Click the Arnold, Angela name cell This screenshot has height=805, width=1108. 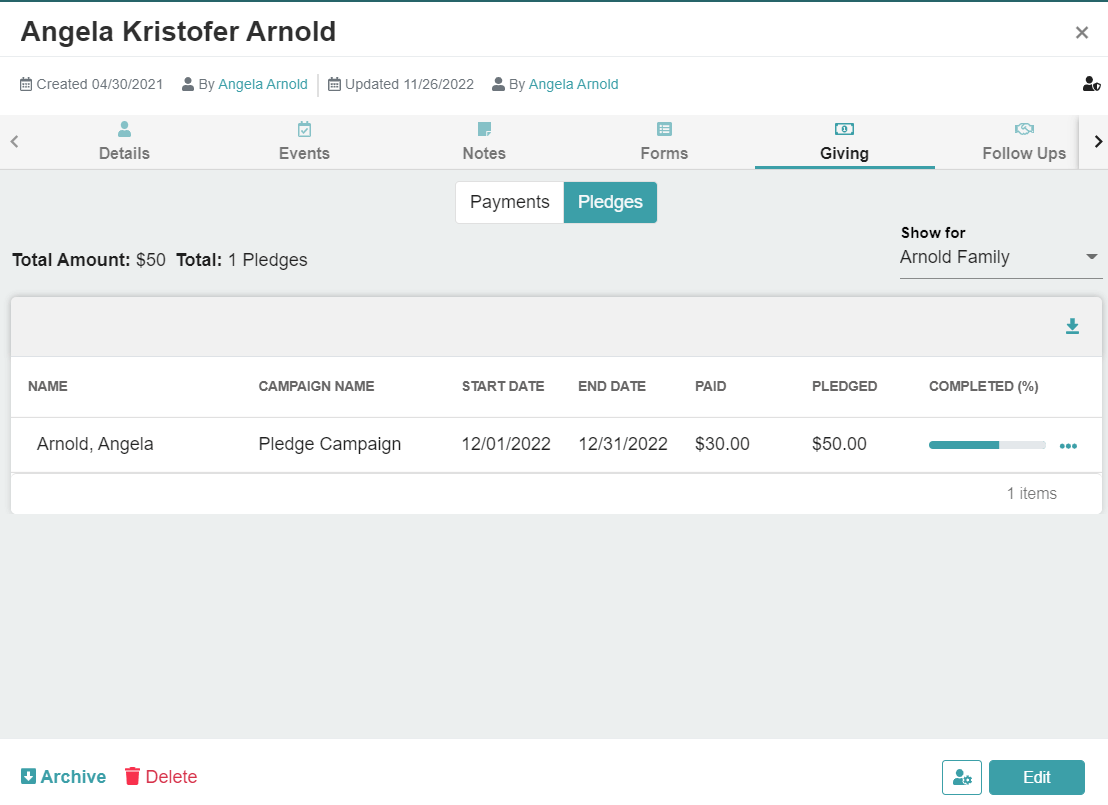coord(95,444)
